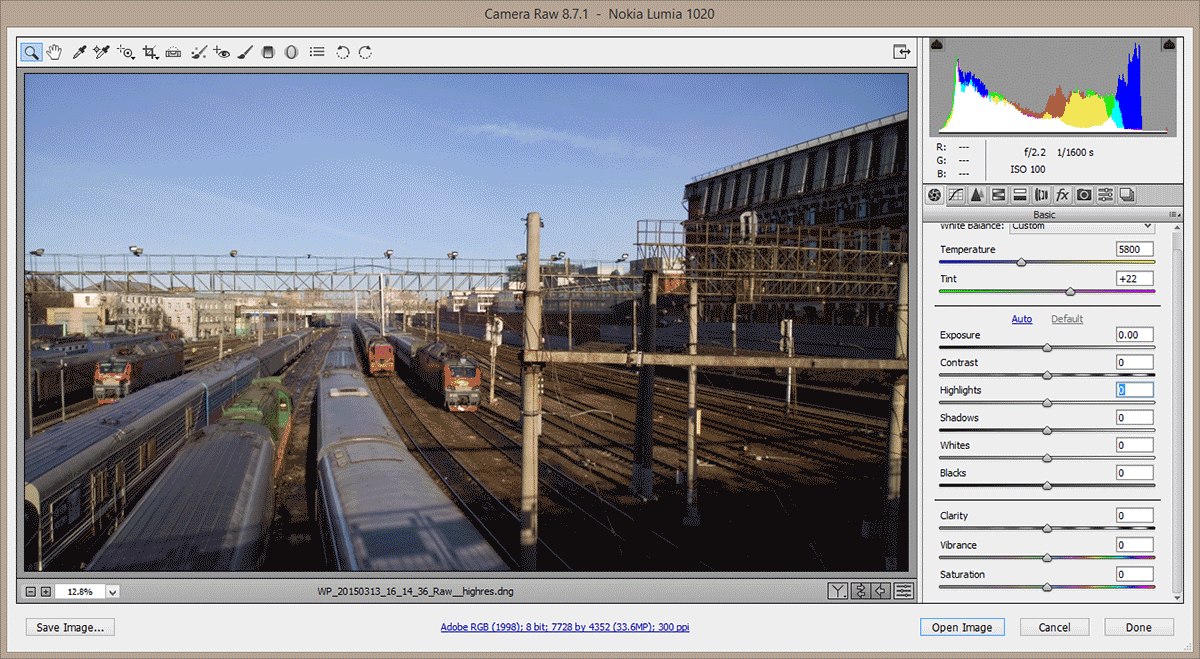The width and height of the screenshot is (1200, 659).
Task: Pick the Adjustment Brush tool
Action: [245, 52]
